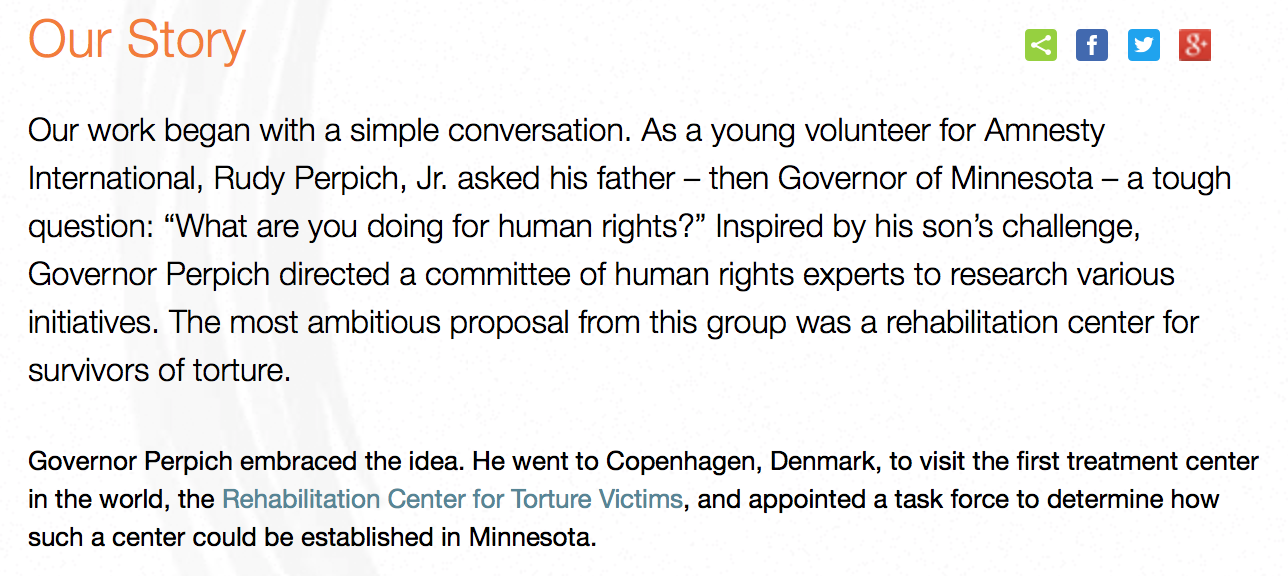Click the phrase "survivors of torture"

click(x=159, y=370)
